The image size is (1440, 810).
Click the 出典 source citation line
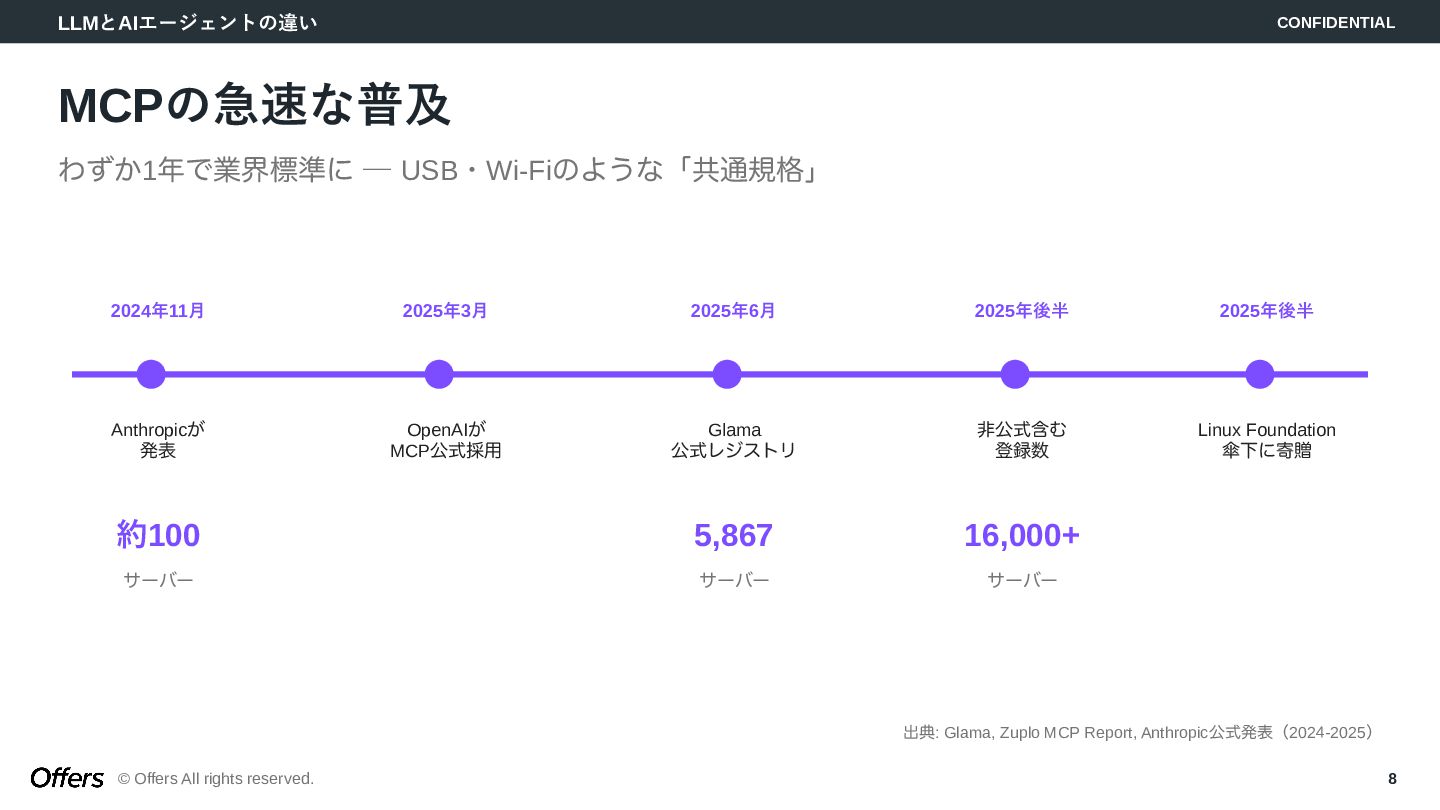click(x=1139, y=732)
